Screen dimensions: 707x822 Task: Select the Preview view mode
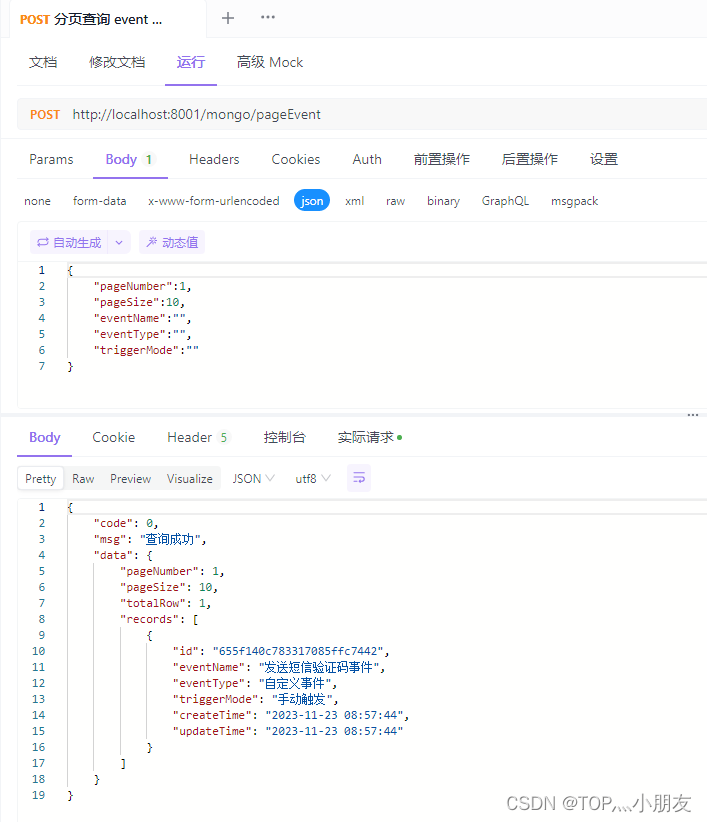[130, 479]
